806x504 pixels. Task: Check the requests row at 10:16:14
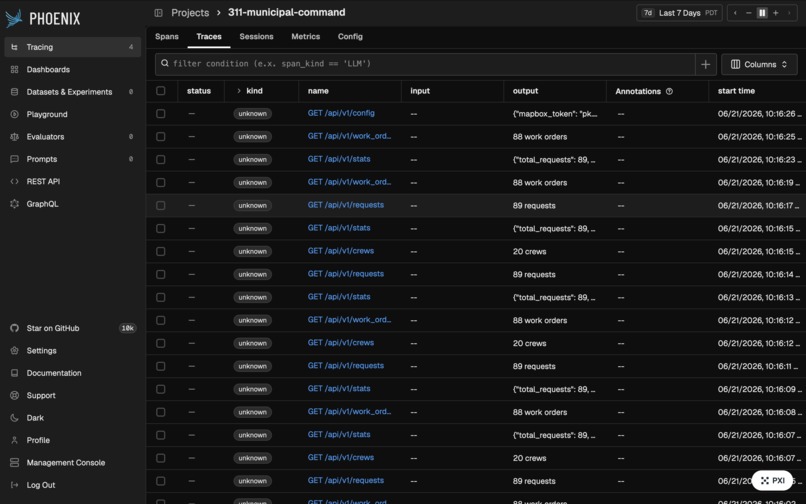pos(160,274)
